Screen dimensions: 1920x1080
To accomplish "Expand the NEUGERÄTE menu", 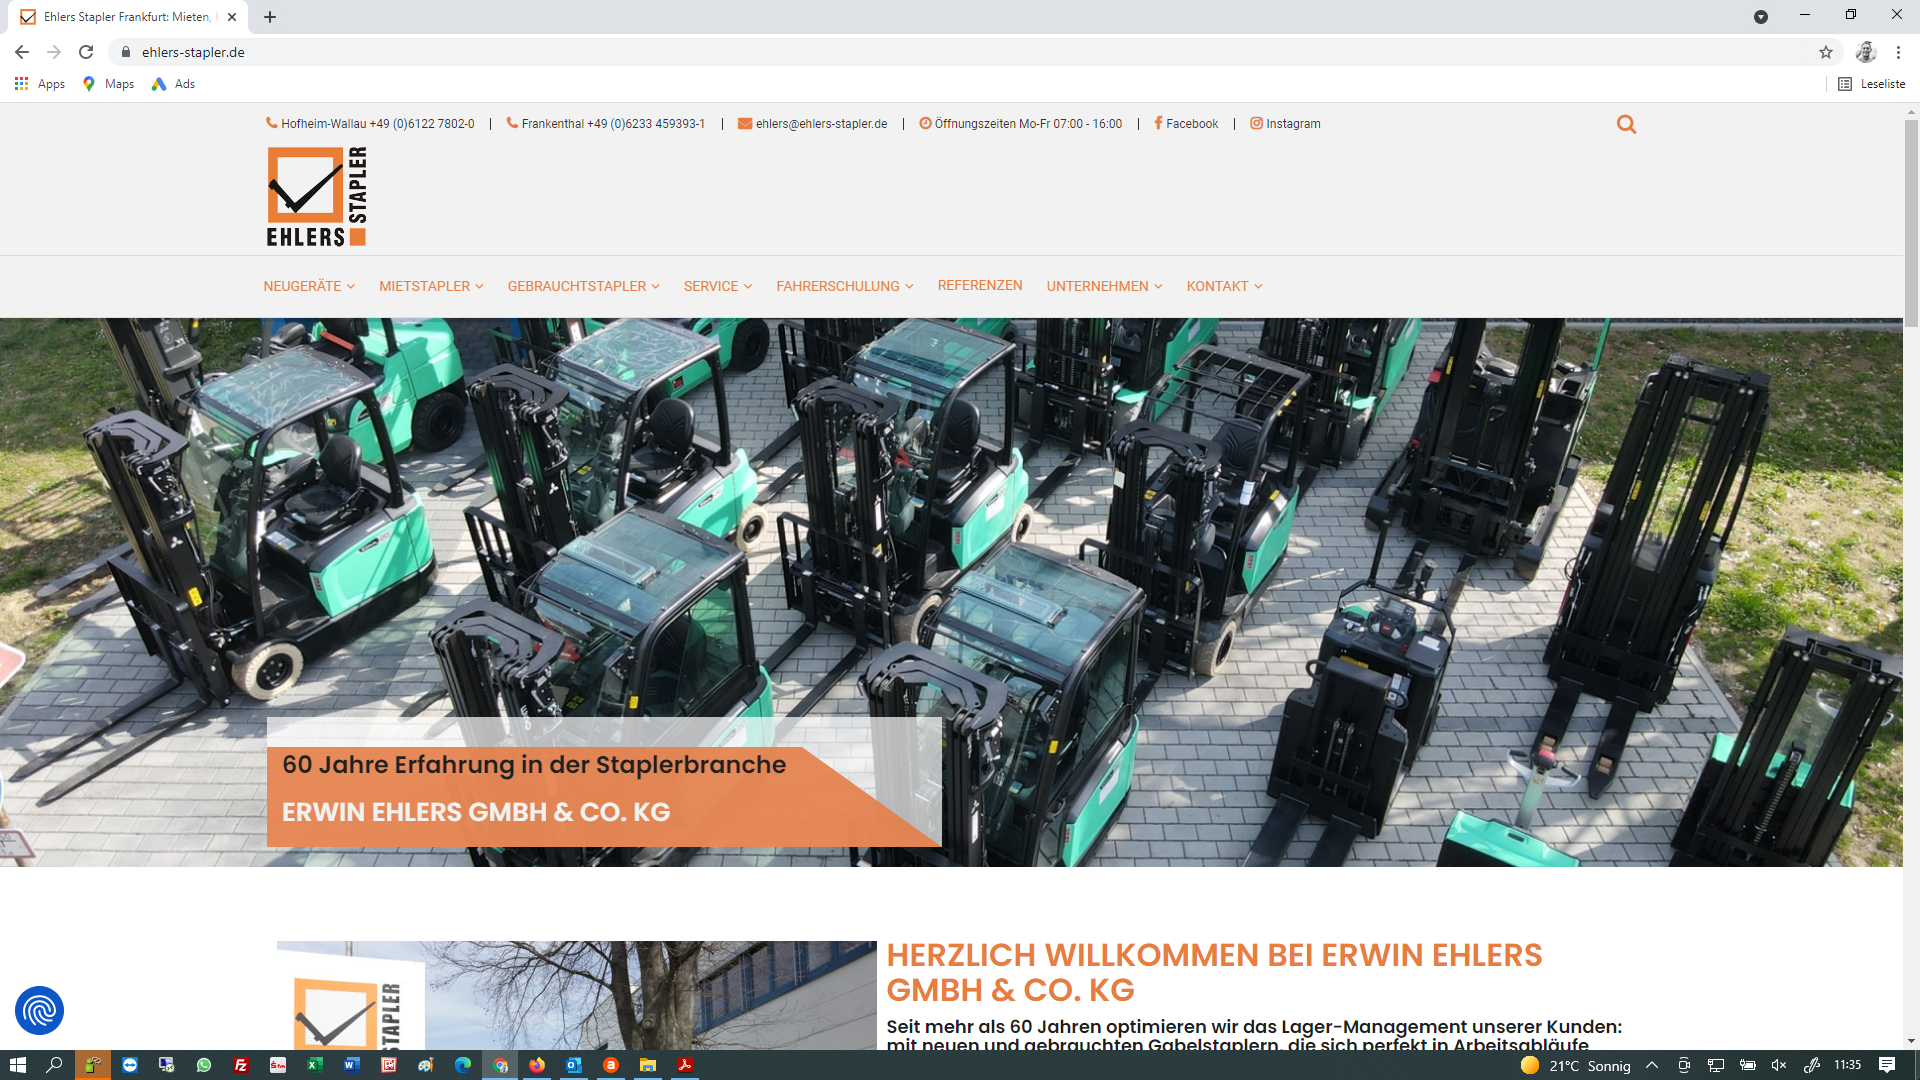I will point(309,286).
